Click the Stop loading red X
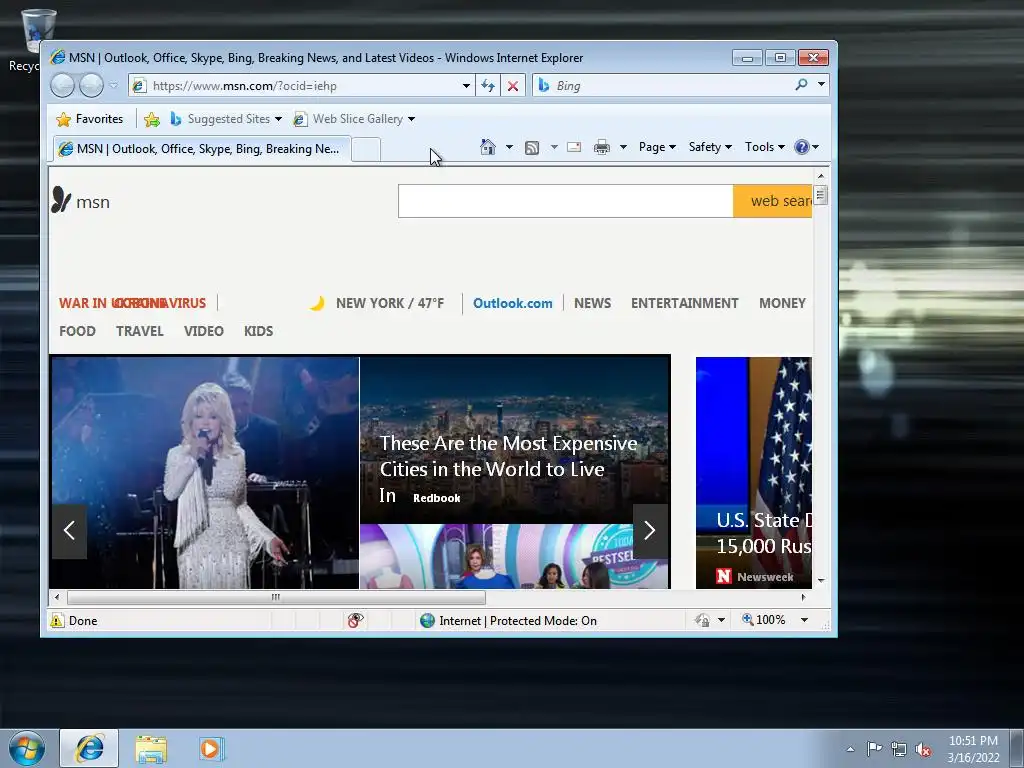The image size is (1024, 768). pyautogui.click(x=513, y=86)
